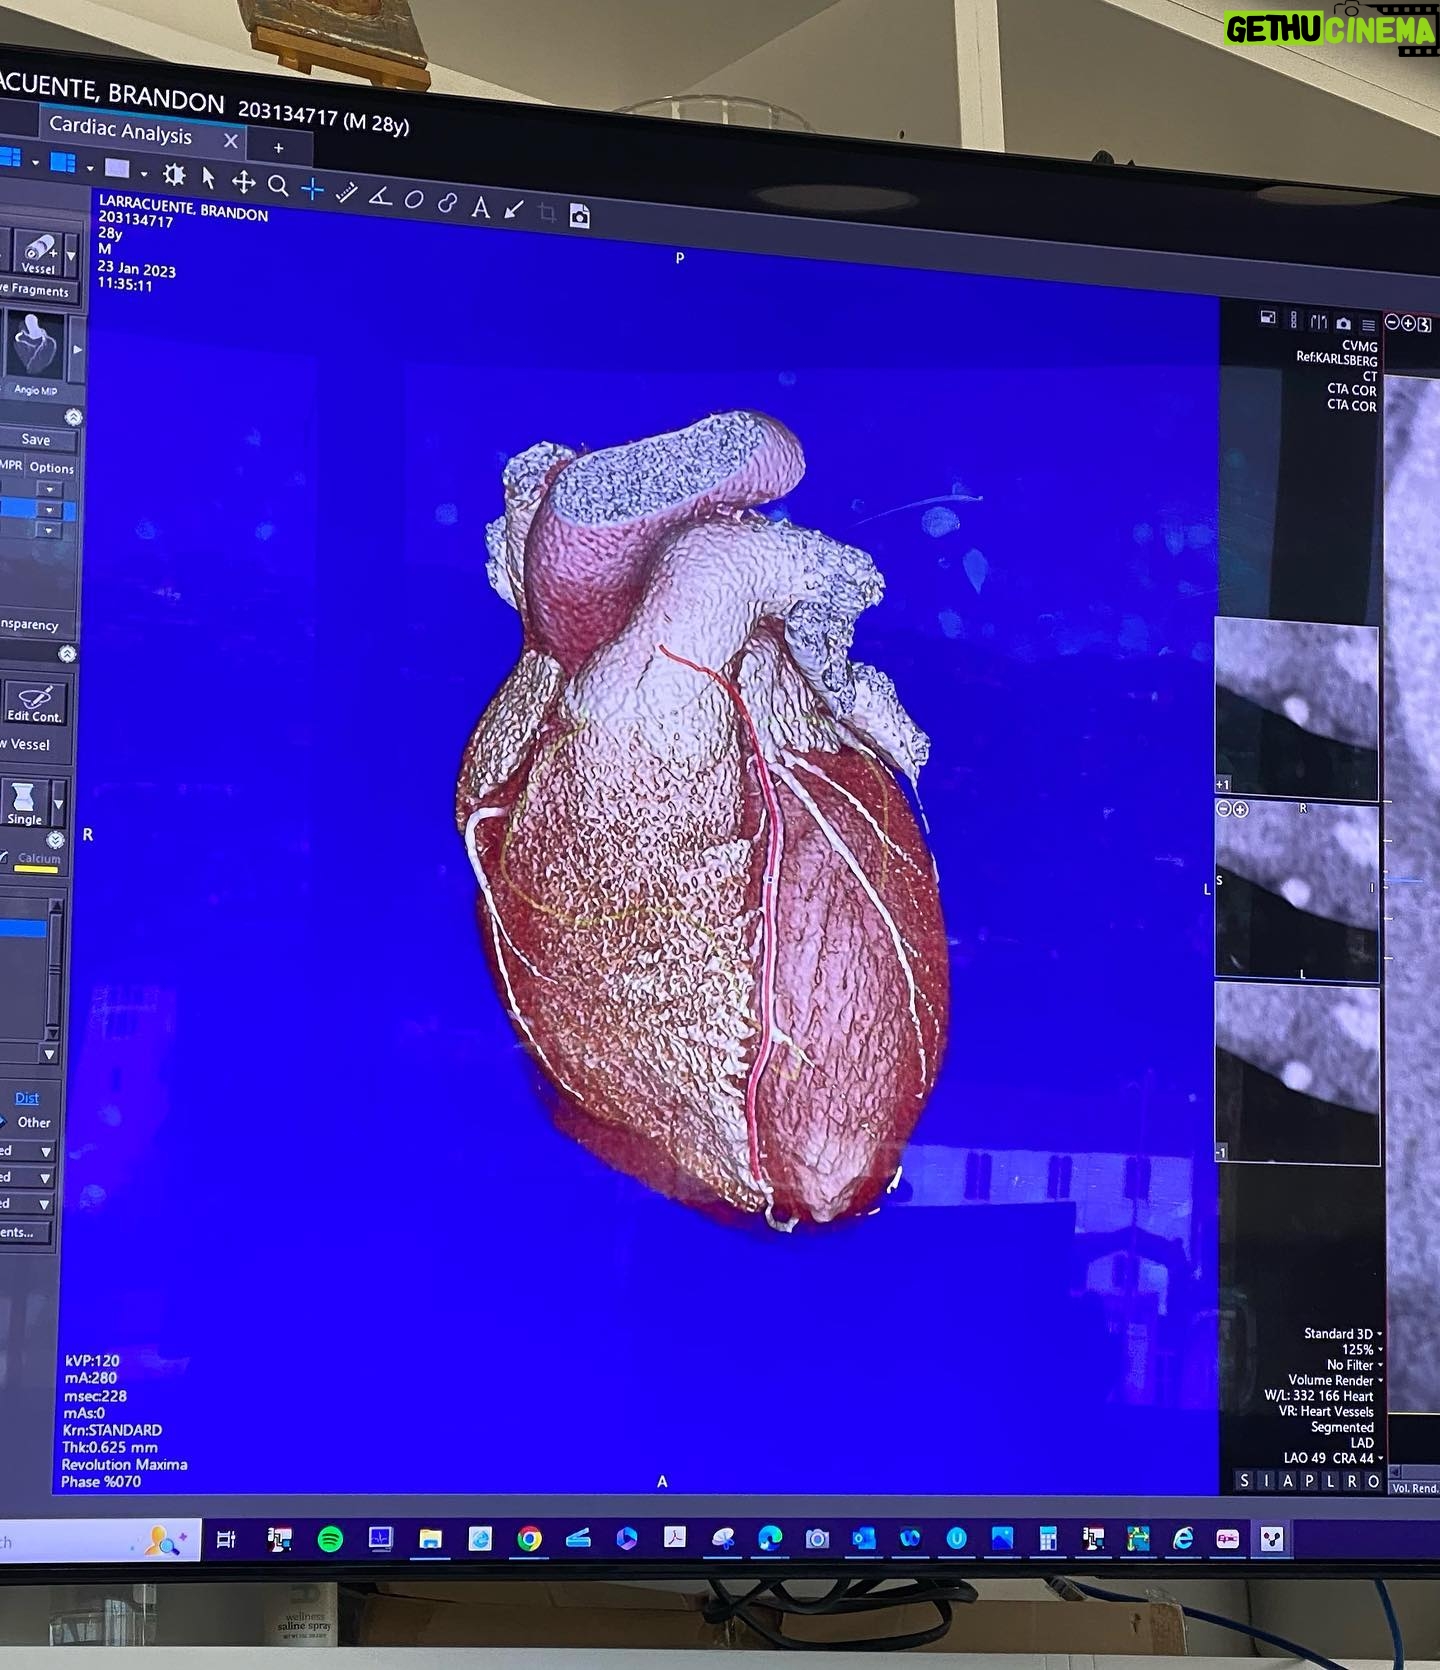Click the Single vessel view icon
This screenshot has width=1440, height=1670.
point(24,803)
